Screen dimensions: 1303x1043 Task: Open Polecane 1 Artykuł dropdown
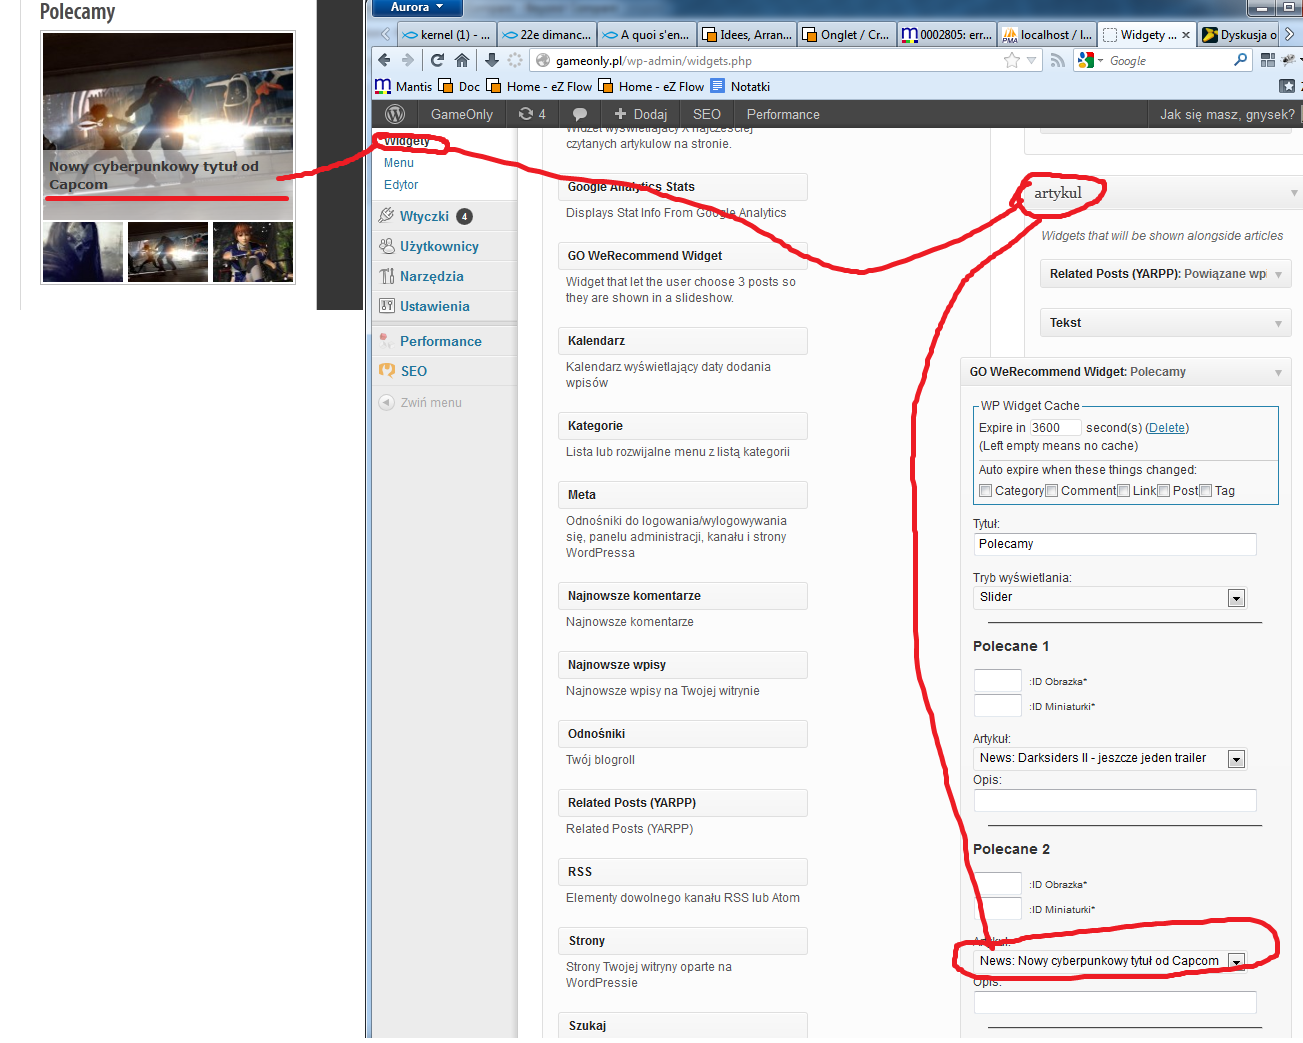1236,759
